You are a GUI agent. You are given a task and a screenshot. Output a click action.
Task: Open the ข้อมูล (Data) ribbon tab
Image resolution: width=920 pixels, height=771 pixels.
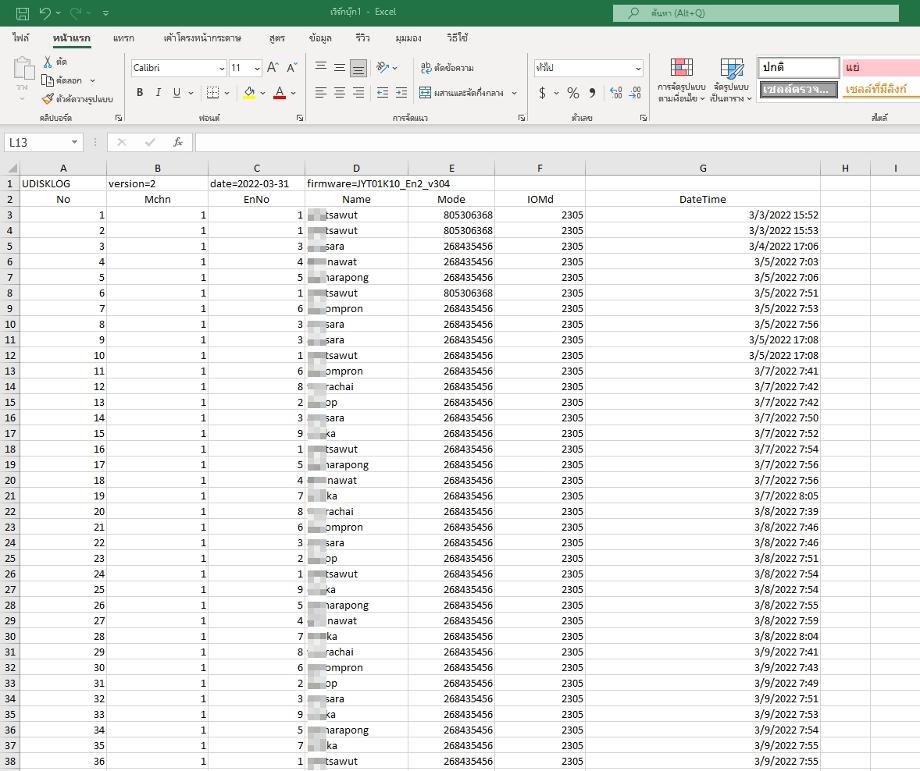click(x=320, y=38)
